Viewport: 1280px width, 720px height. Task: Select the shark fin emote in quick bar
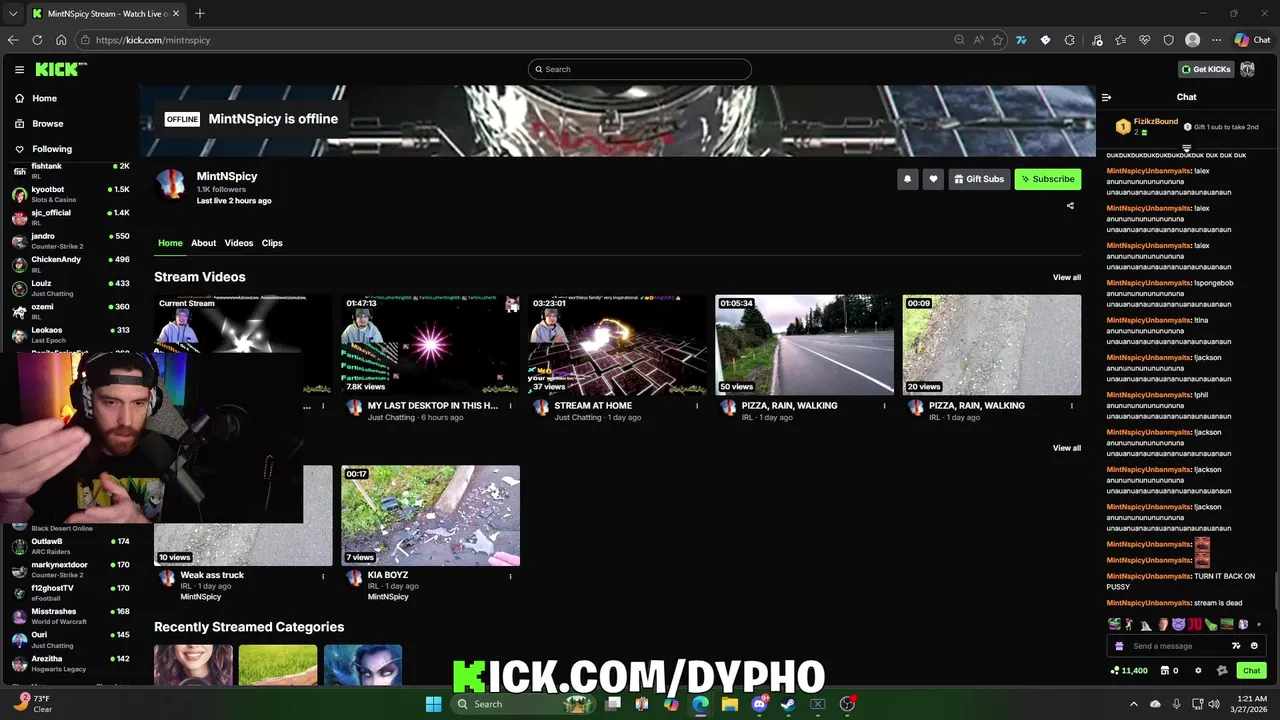pos(1146,624)
